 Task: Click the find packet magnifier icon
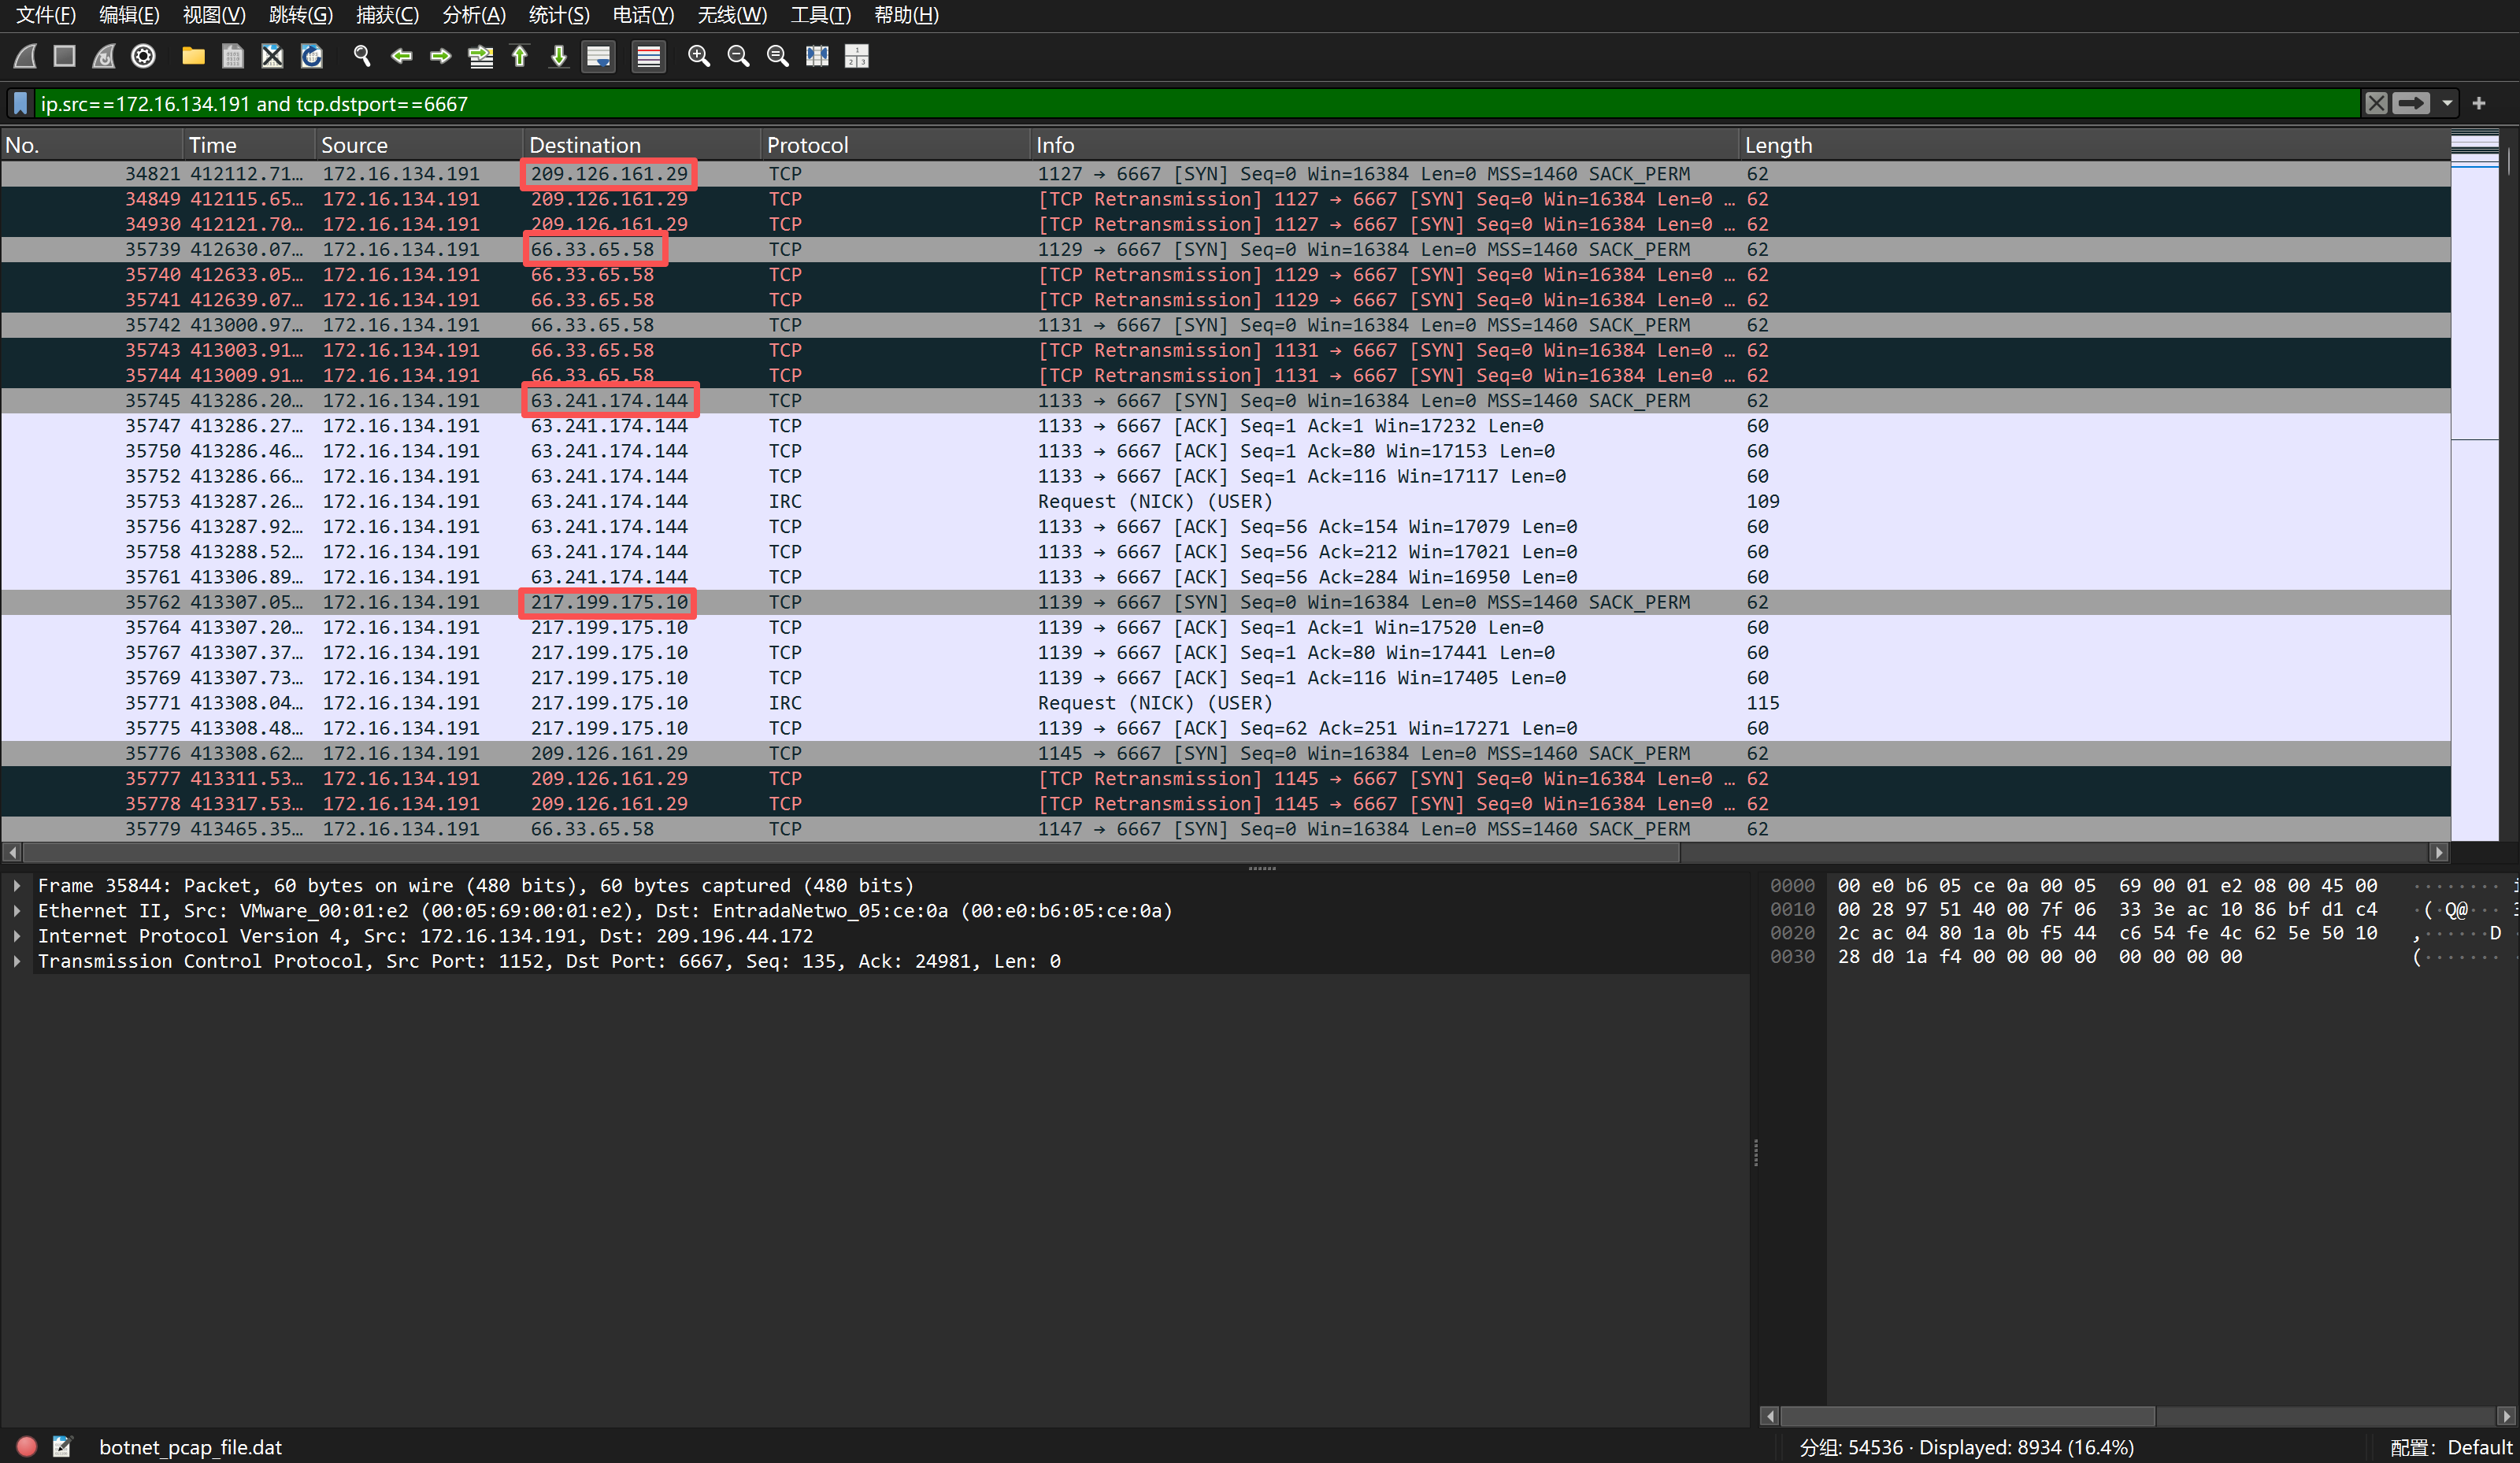(362, 56)
